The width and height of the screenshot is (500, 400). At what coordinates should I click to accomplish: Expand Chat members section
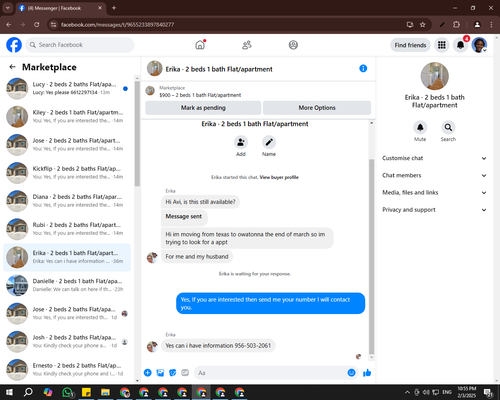point(434,175)
